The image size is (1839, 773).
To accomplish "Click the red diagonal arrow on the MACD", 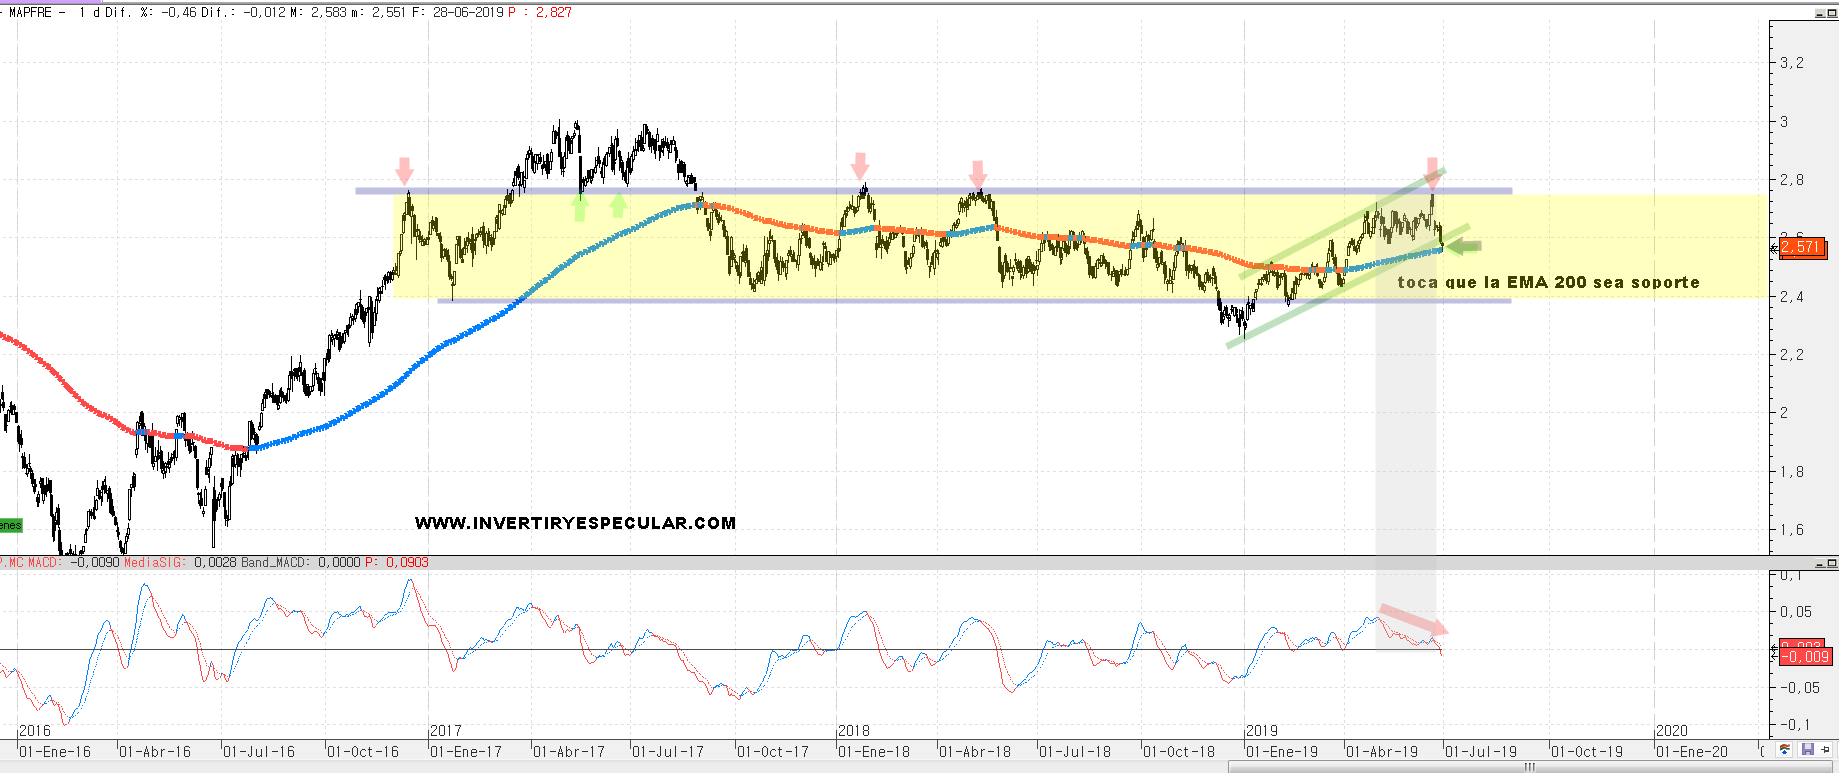I will [1413, 619].
